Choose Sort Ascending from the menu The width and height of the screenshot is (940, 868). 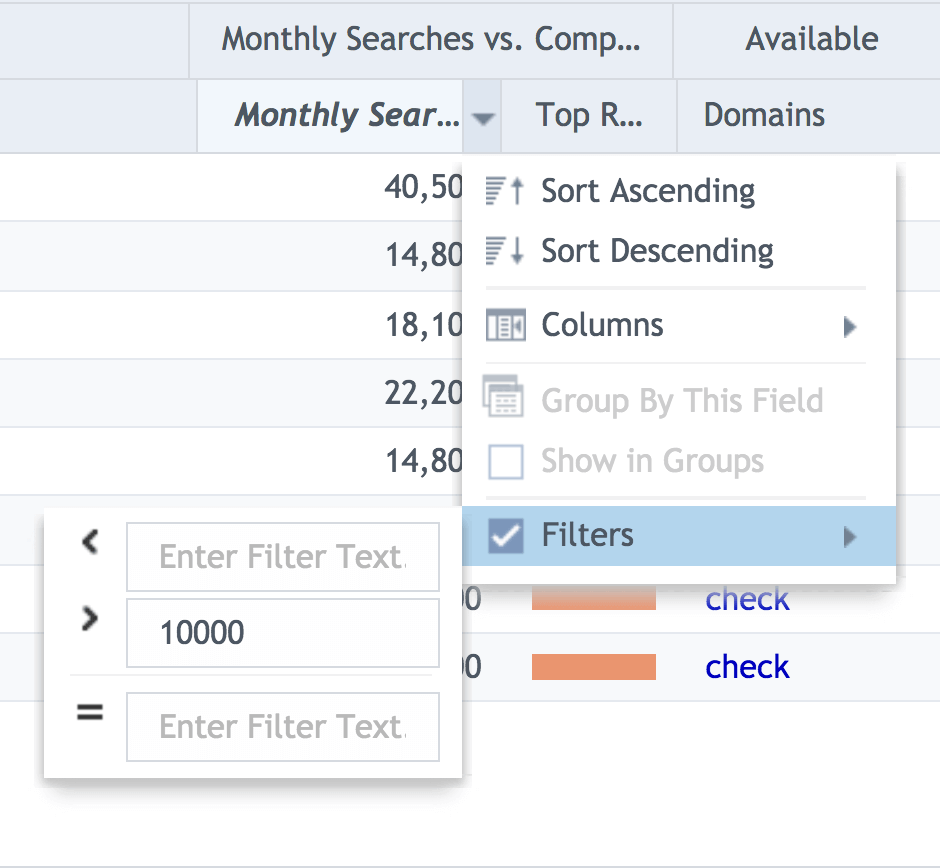tap(679, 191)
